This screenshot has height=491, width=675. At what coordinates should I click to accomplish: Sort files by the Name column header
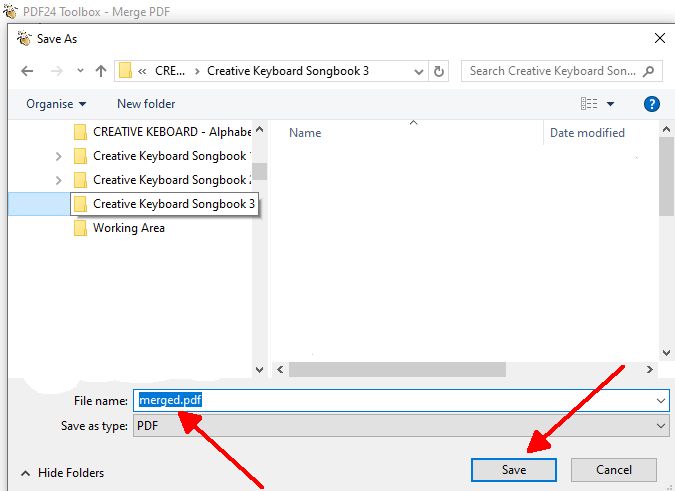pos(305,133)
